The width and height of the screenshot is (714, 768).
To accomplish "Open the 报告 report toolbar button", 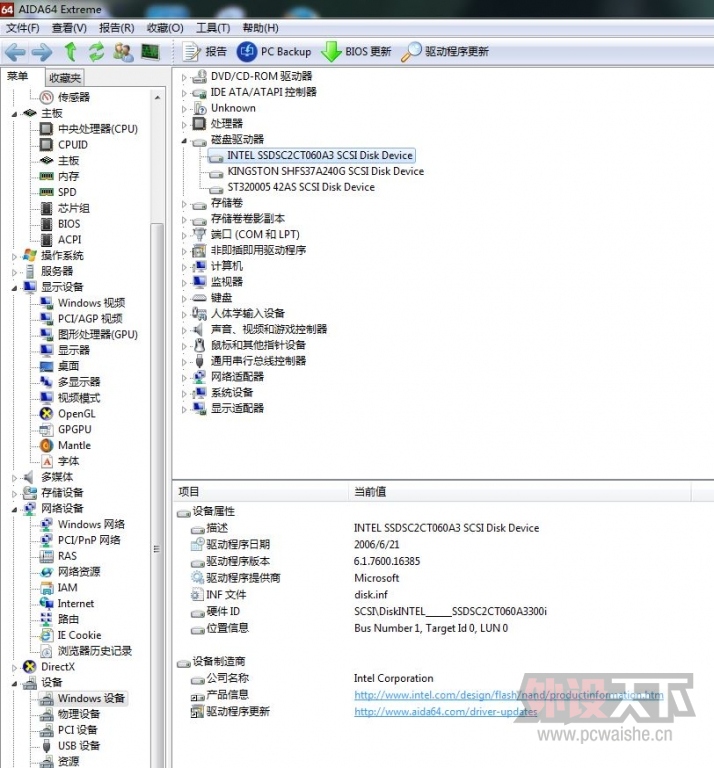I will pyautogui.click(x=205, y=51).
